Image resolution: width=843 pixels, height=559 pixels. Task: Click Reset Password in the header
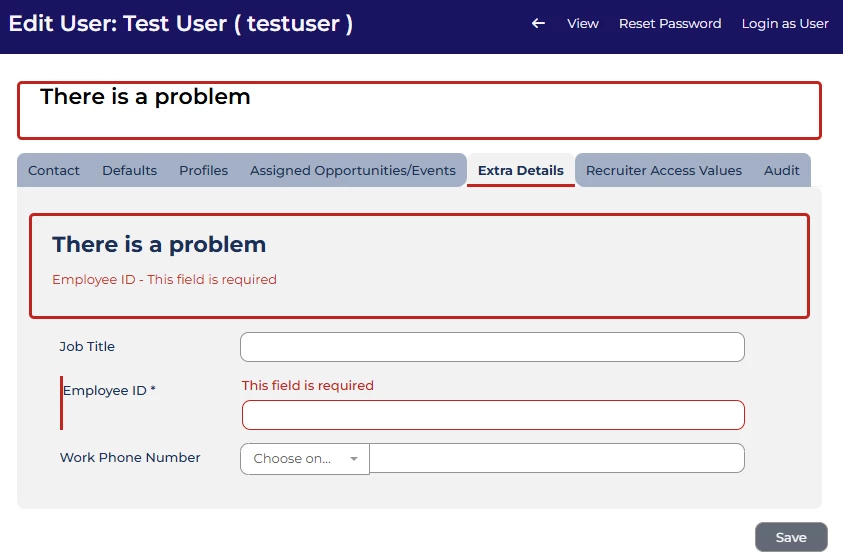(670, 24)
